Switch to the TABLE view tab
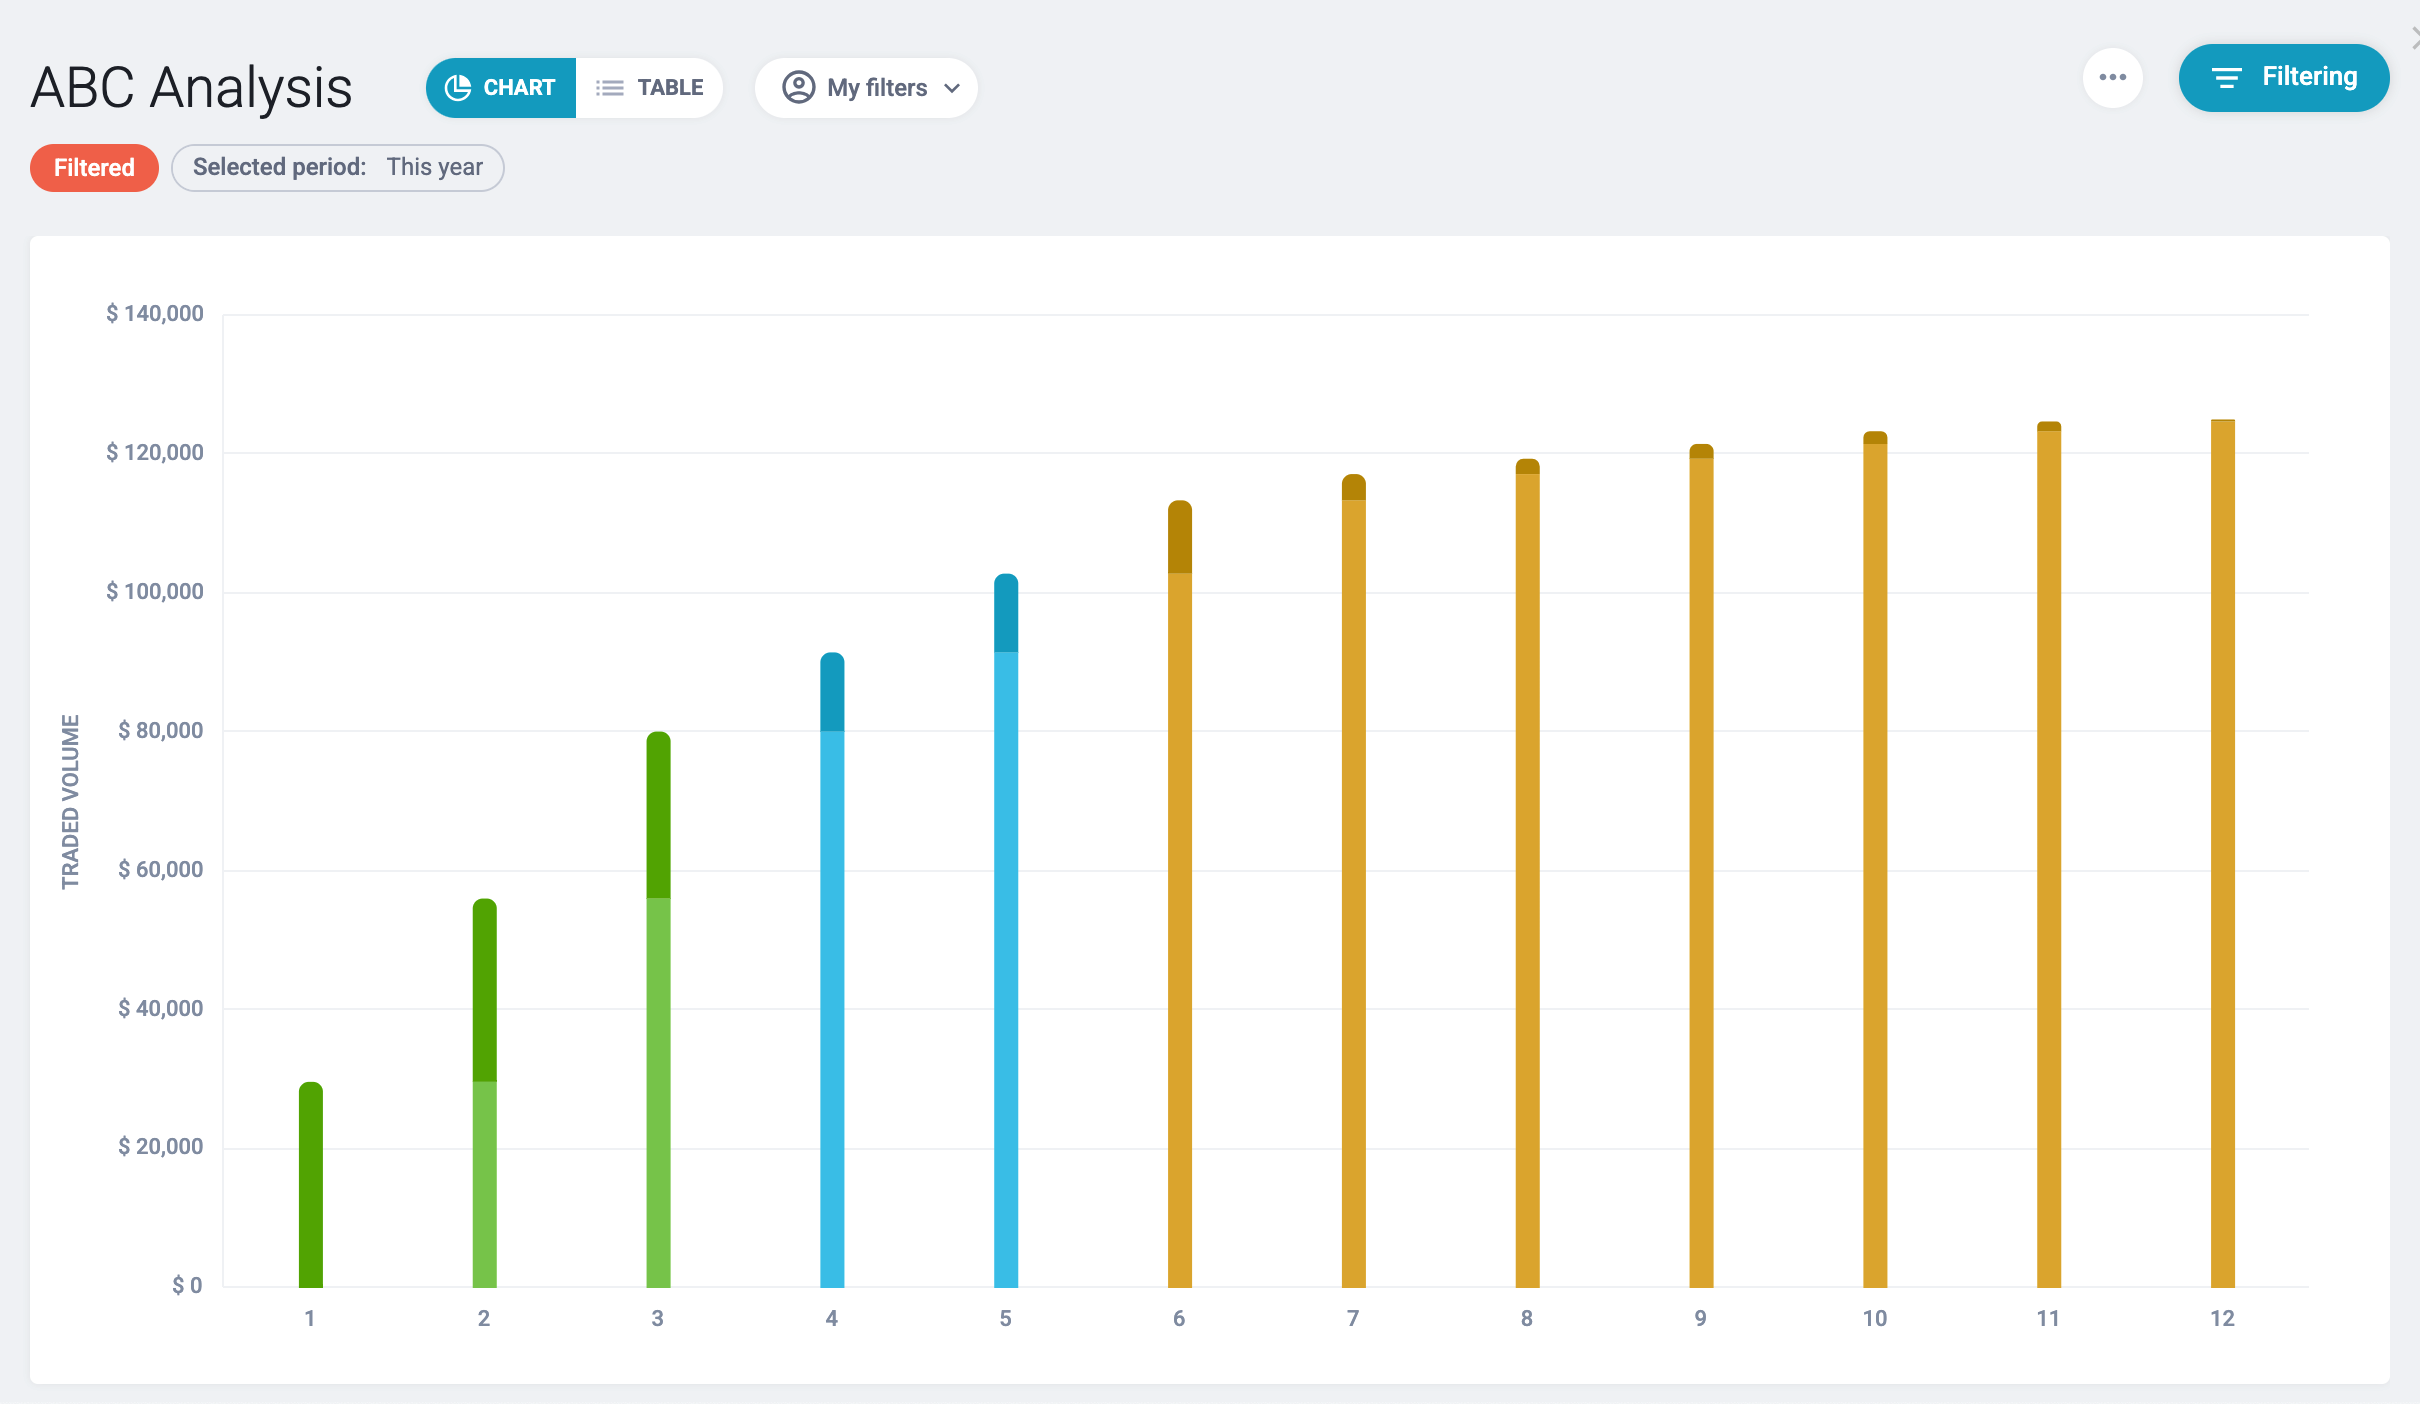This screenshot has width=2420, height=1404. click(650, 87)
